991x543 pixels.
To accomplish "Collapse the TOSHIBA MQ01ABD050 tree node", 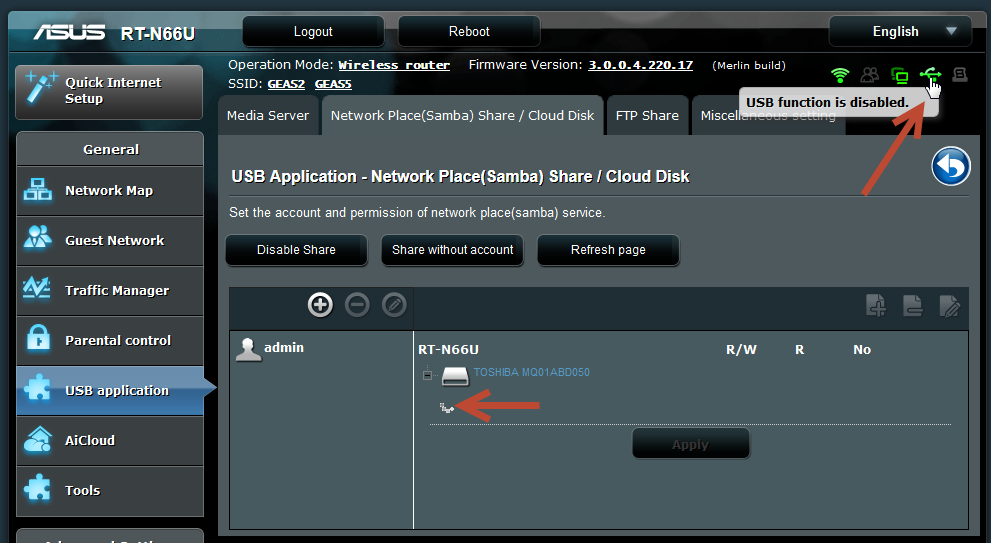I will [x=427, y=375].
